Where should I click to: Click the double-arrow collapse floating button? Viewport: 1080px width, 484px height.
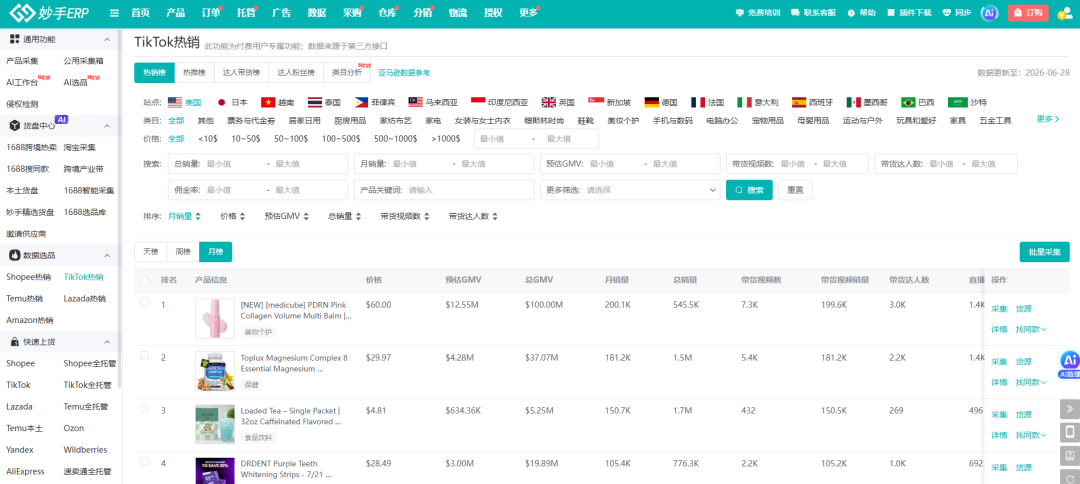pyautogui.click(x=1070, y=408)
